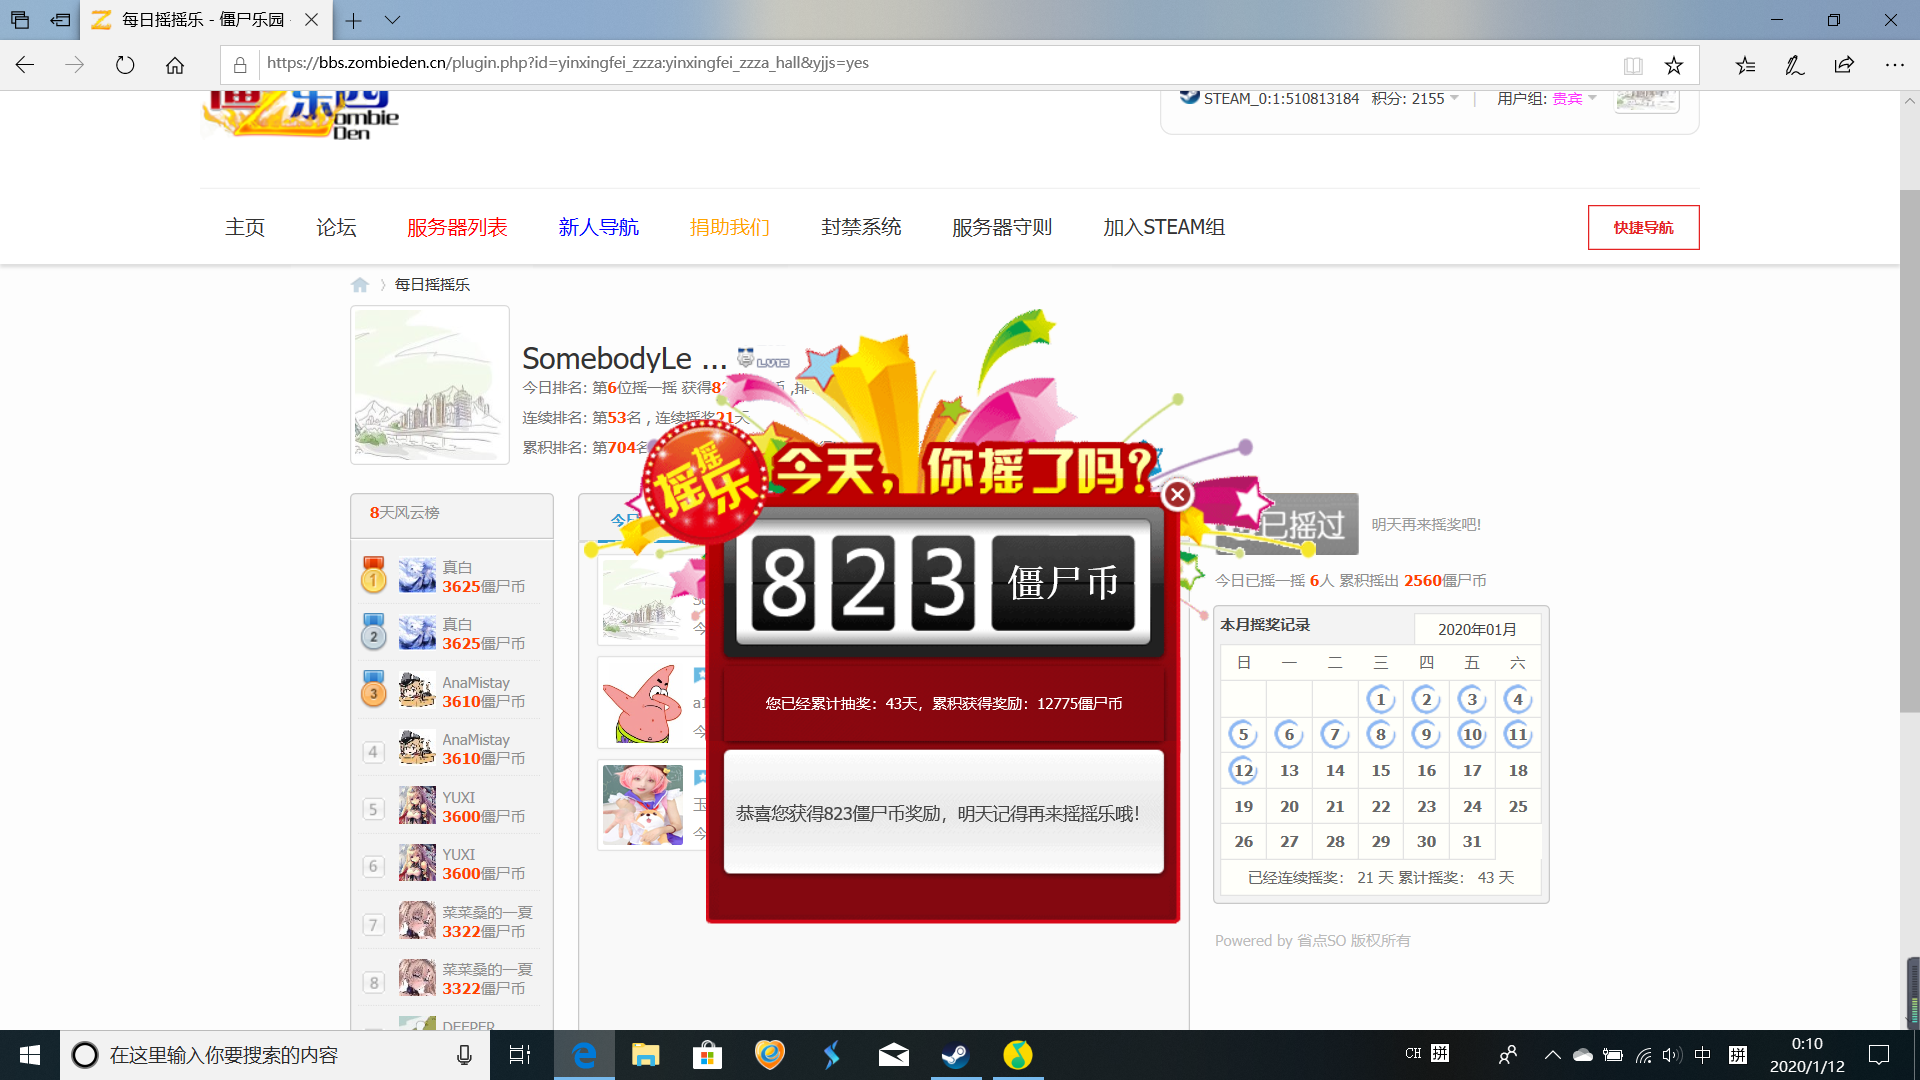Open the tab list chevron
The width and height of the screenshot is (1920, 1080).
click(x=392, y=20)
